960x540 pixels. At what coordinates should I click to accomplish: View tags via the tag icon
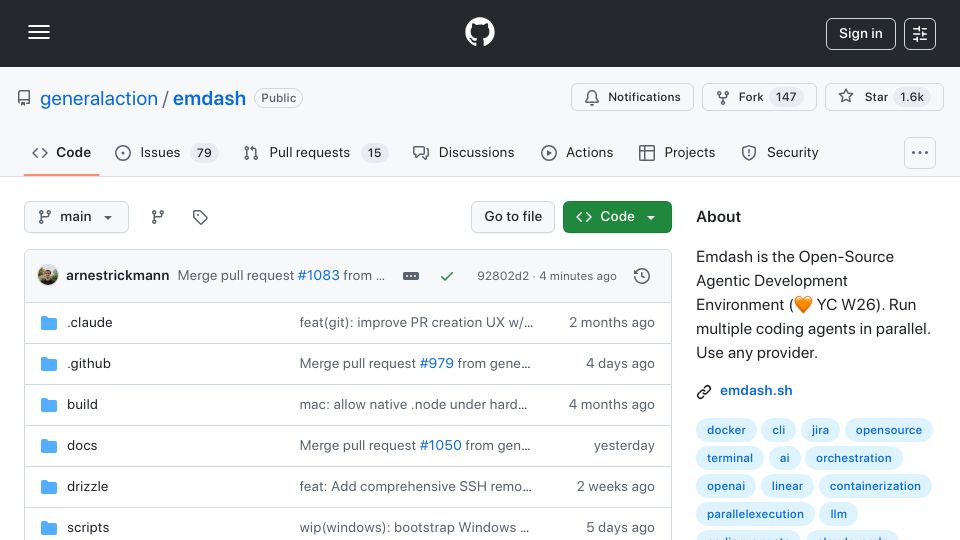200,217
